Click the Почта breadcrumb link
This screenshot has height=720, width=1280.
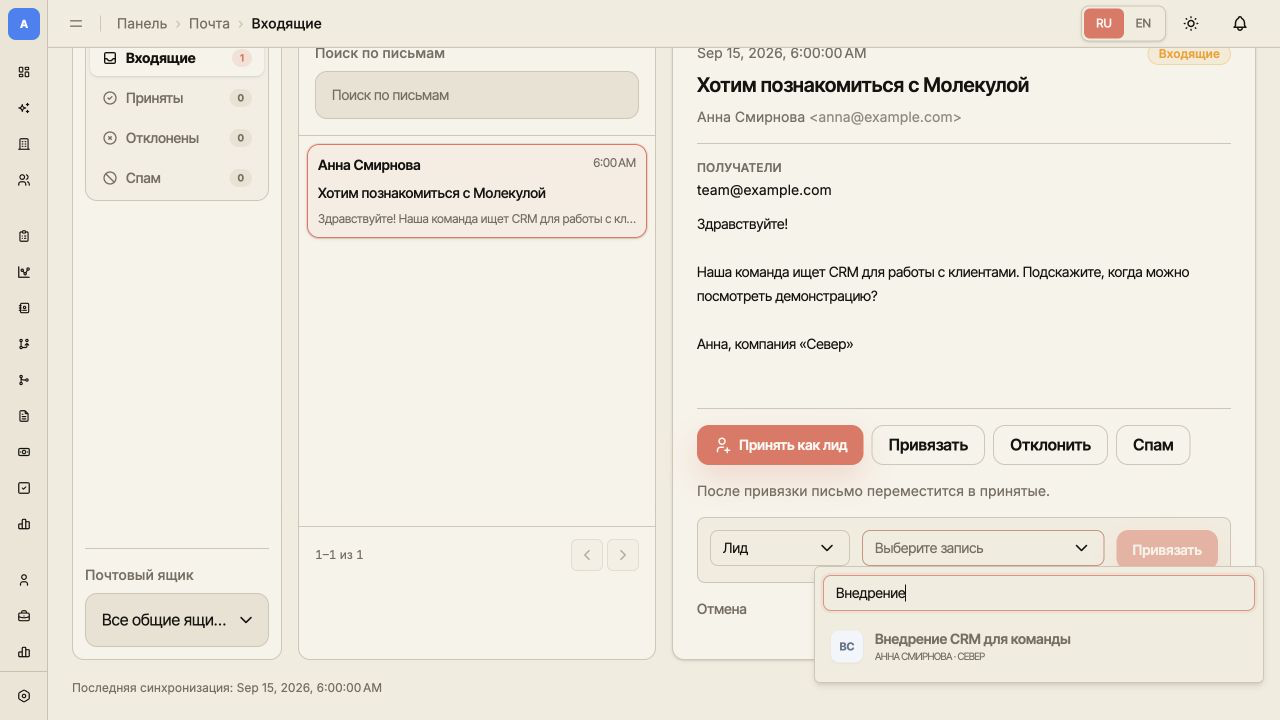pos(209,23)
